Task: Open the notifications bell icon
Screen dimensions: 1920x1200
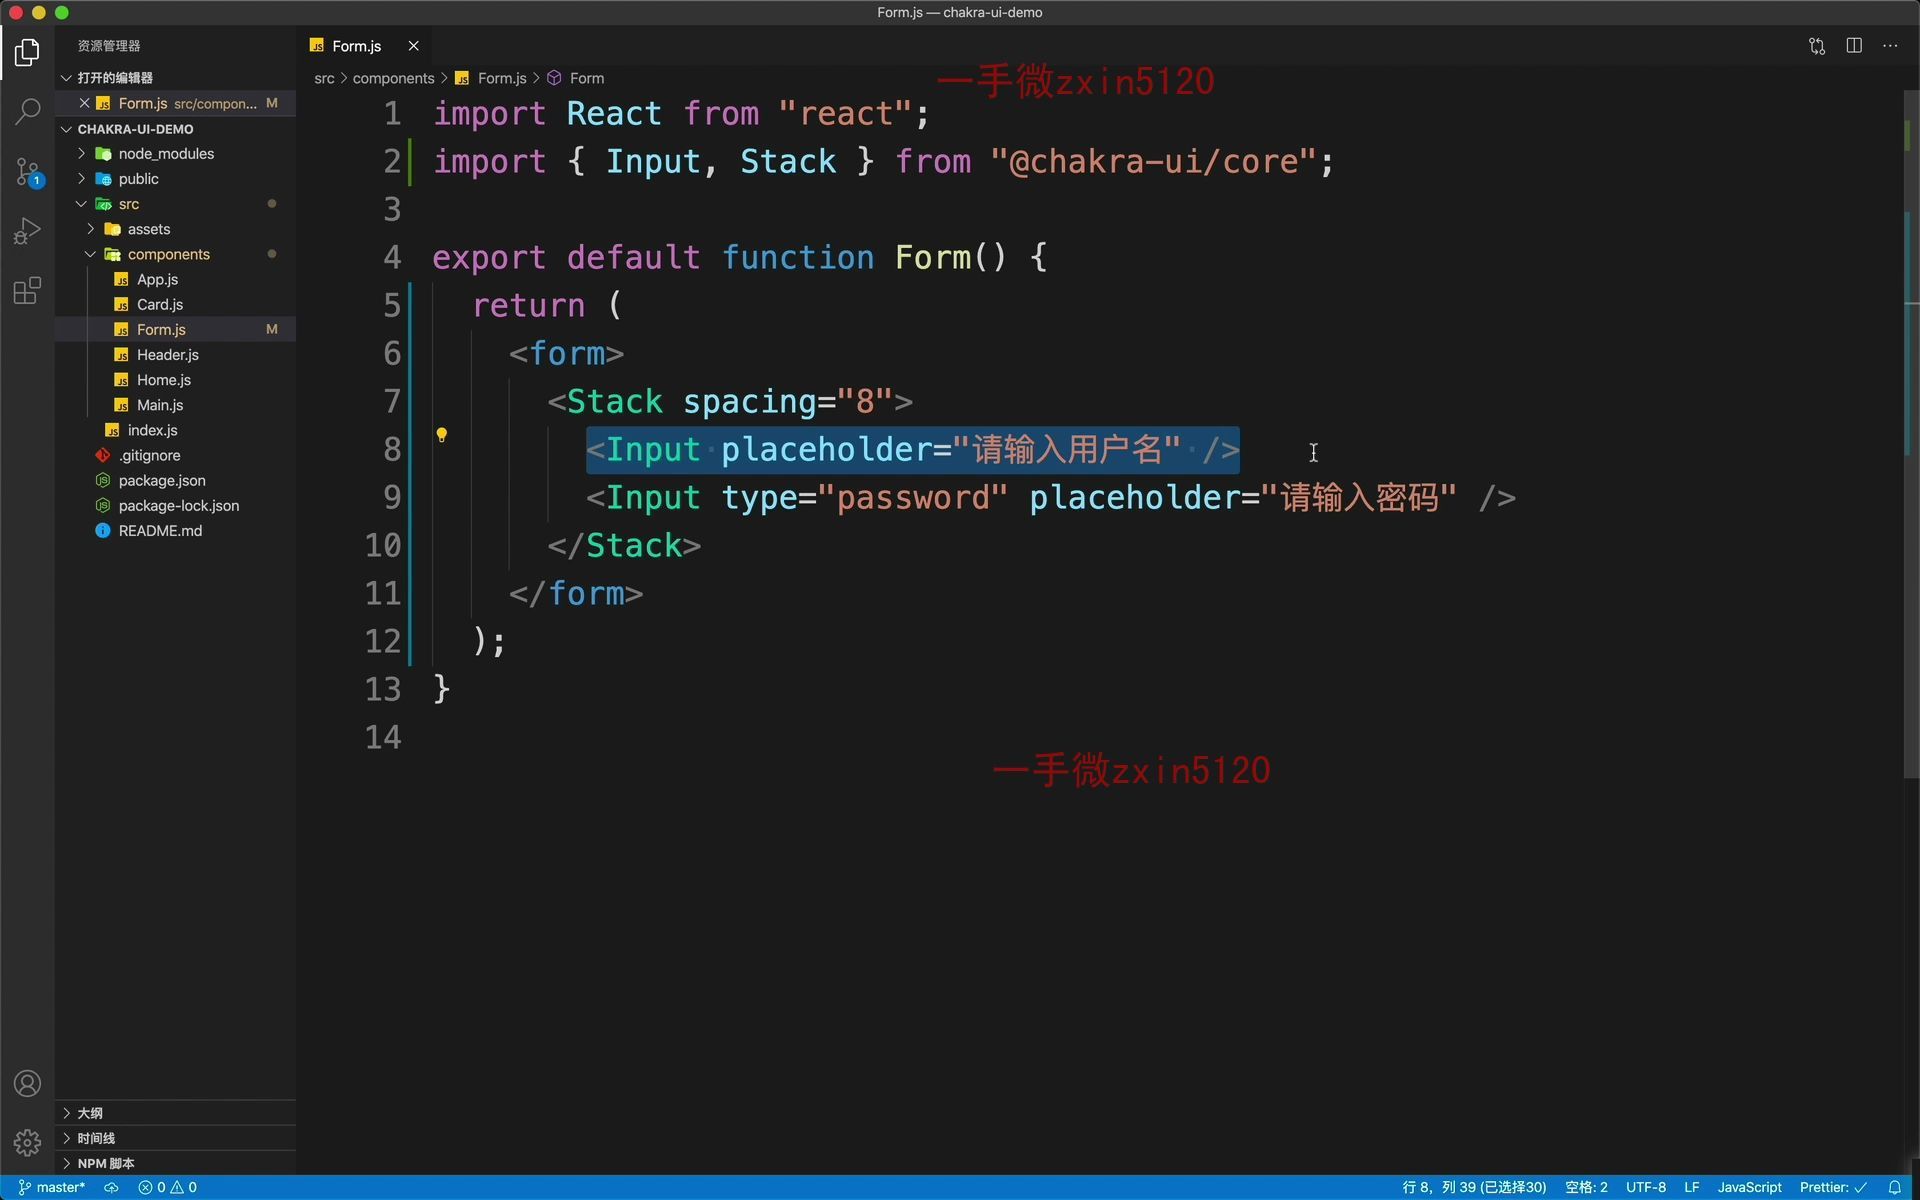Action: [1894, 1187]
